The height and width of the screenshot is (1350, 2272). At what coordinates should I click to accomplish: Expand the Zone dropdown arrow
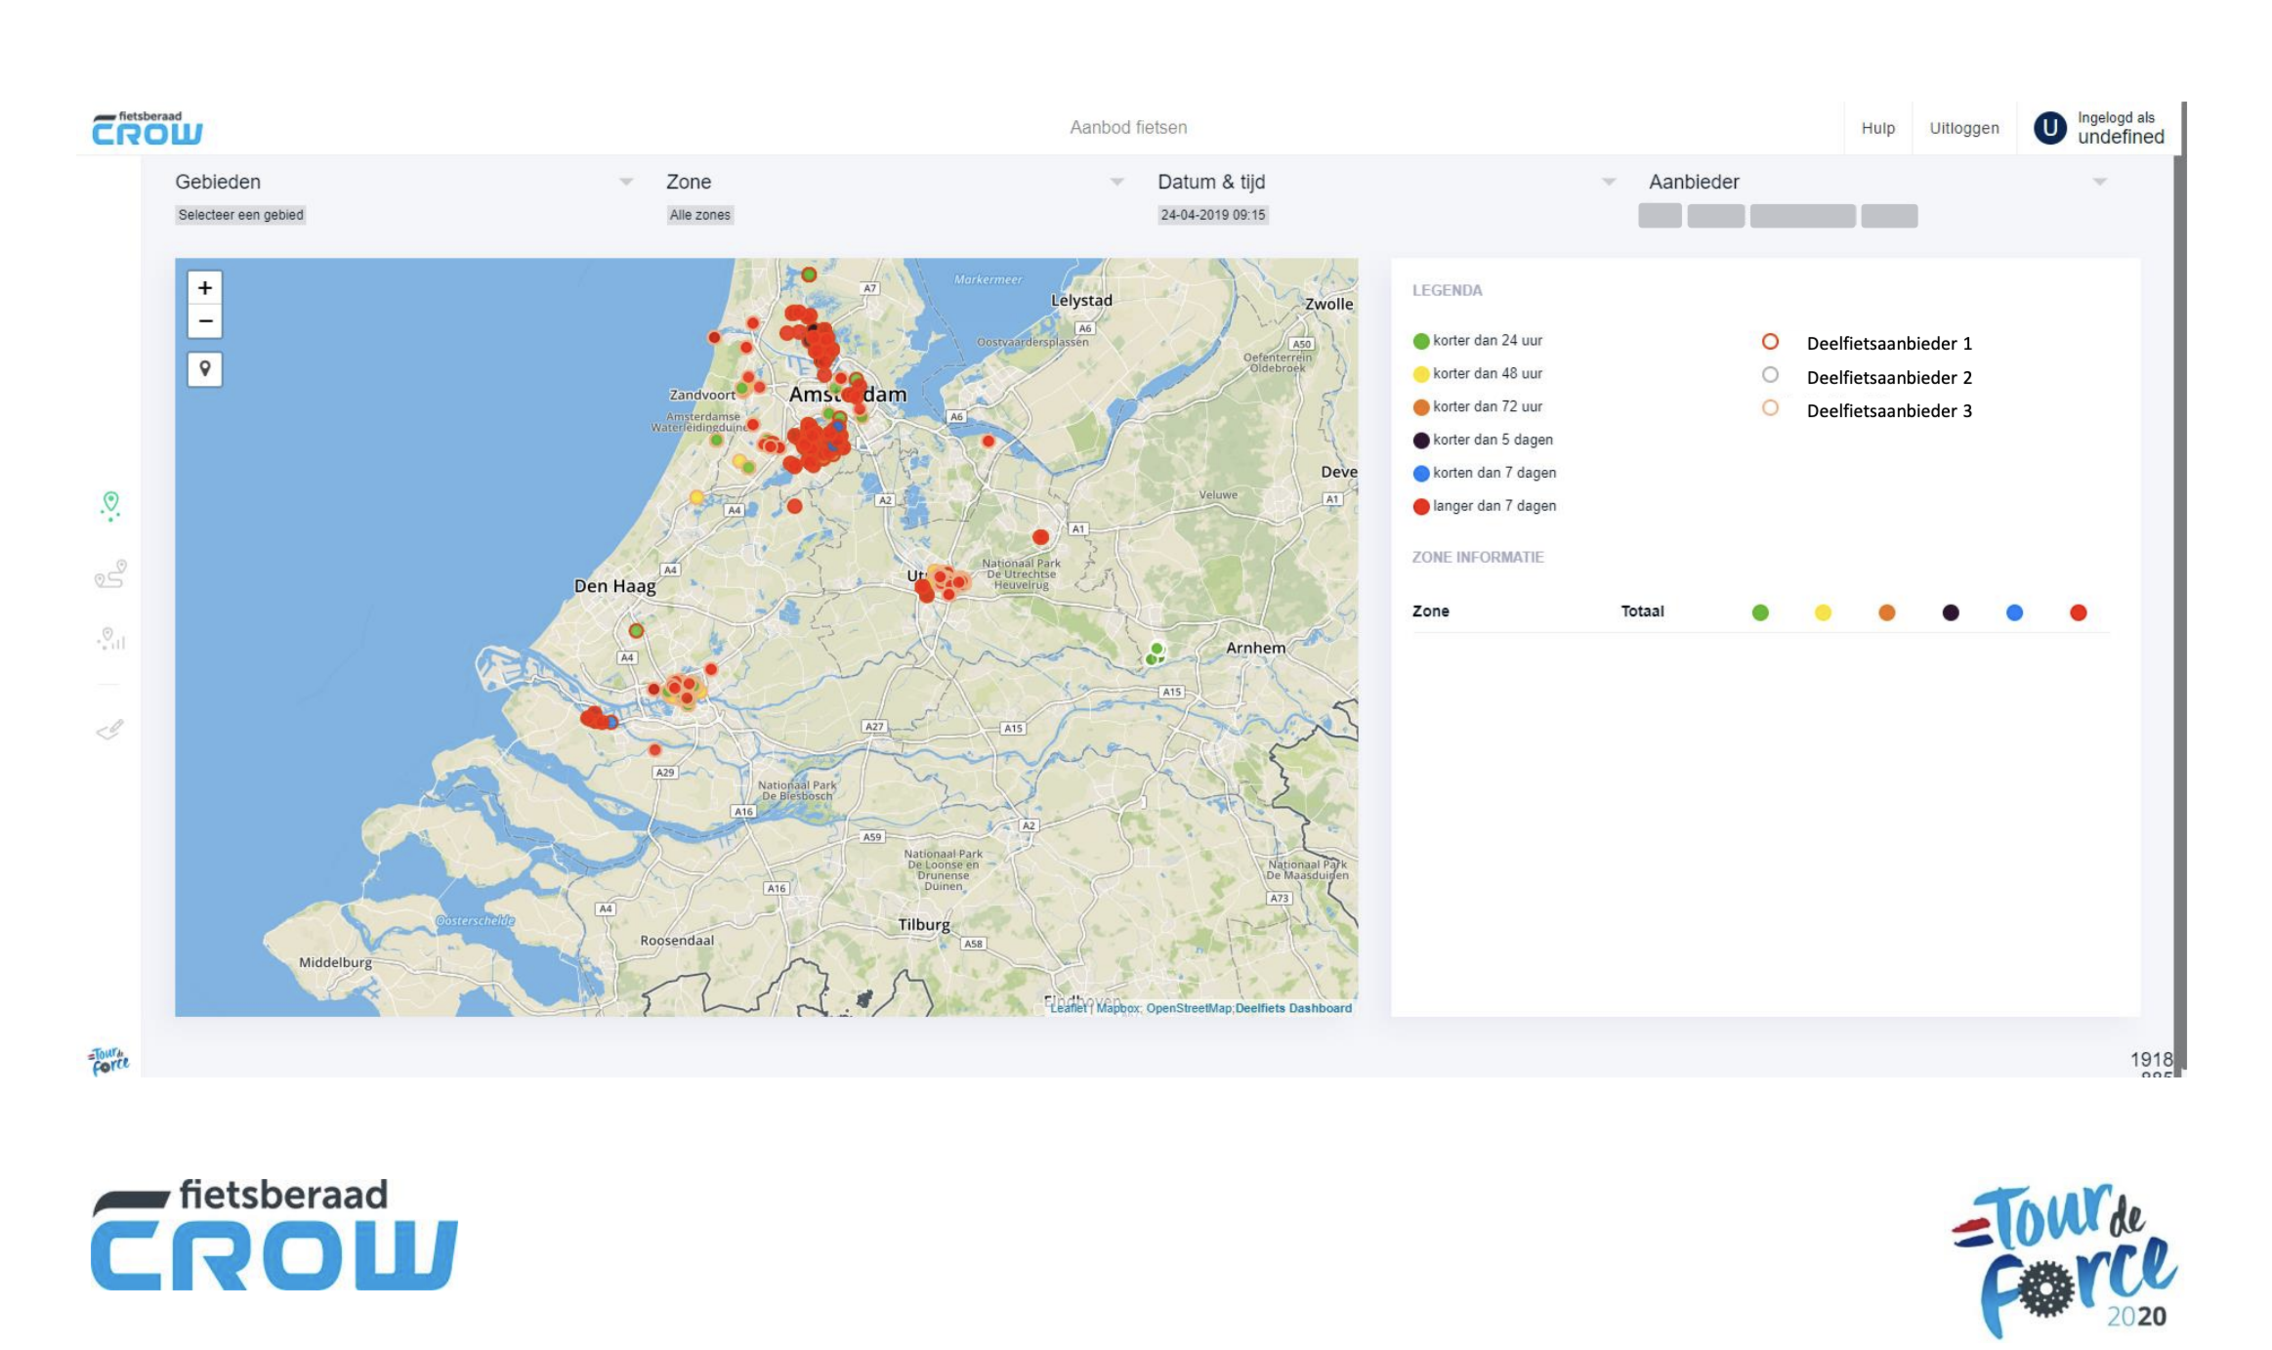1116,182
